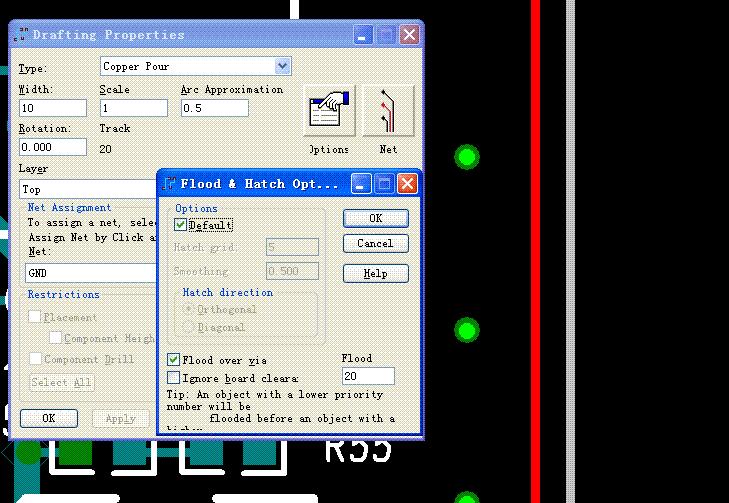Toggle the Default checkbox in Options
The height and width of the screenshot is (503, 729).
180,225
